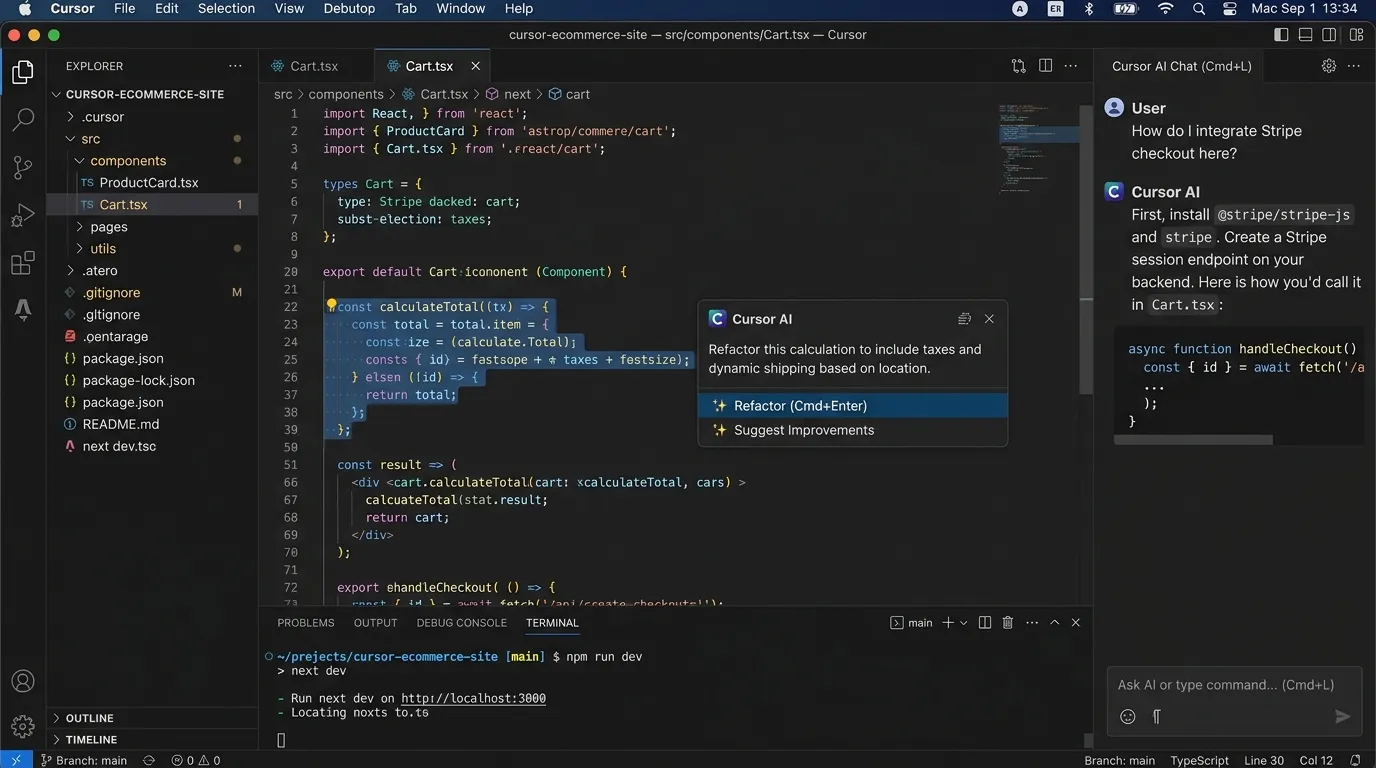Open editor more actions ellipsis
The image size is (1376, 768).
1071,66
